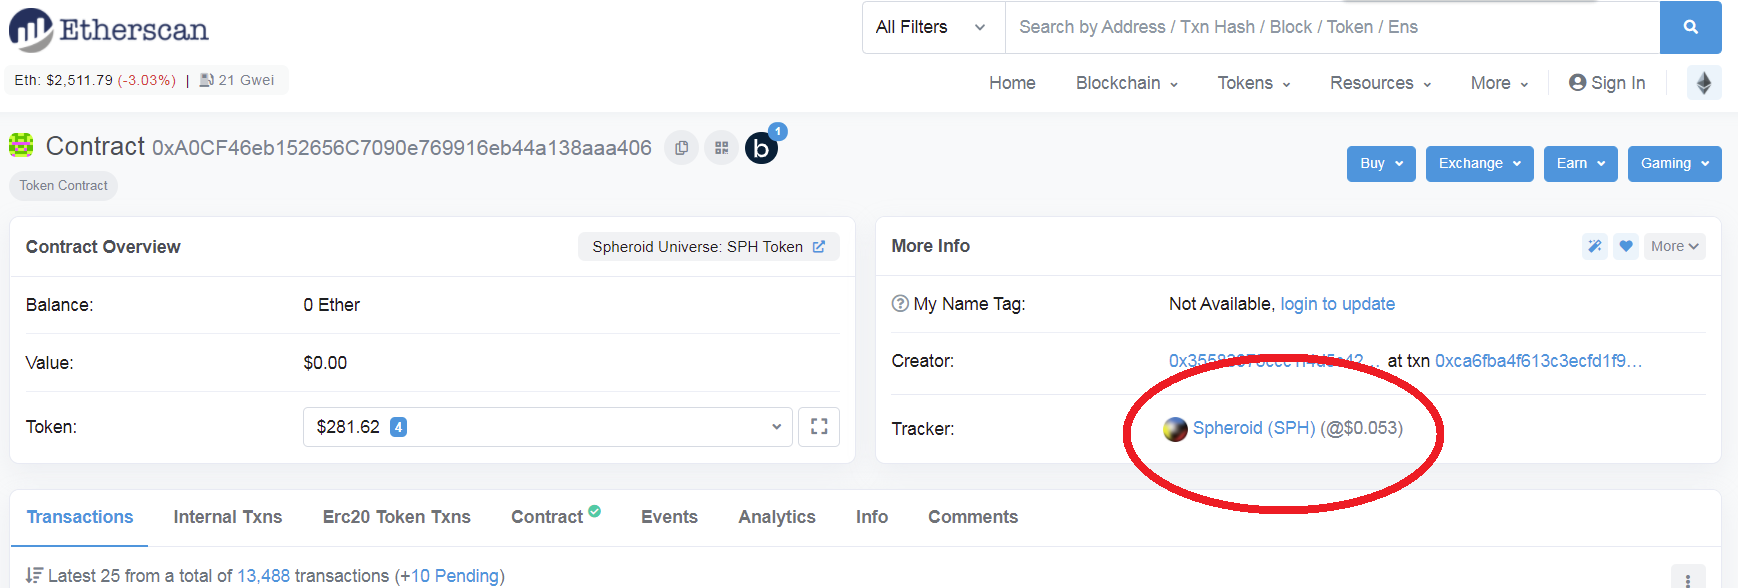Expand the Tokens menu
The width and height of the screenshot is (1738, 588).
point(1254,83)
